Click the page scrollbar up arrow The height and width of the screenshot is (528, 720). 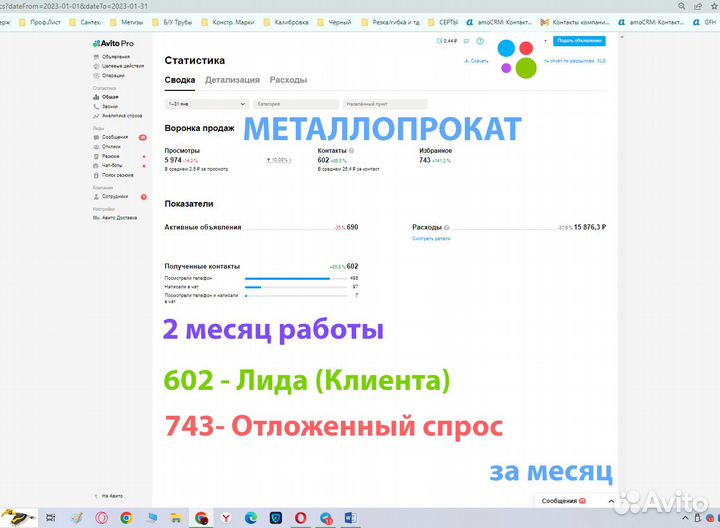622,37
